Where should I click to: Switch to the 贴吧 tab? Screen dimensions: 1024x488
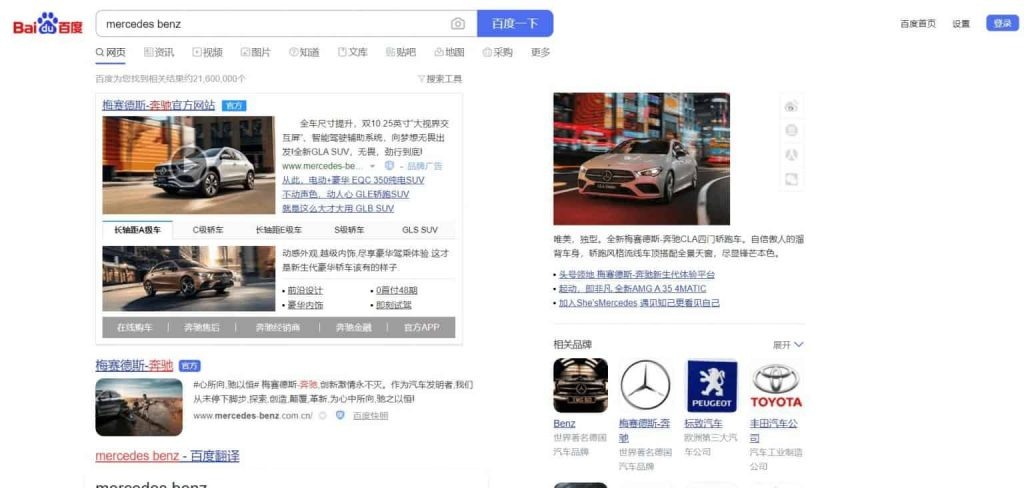click(401, 52)
